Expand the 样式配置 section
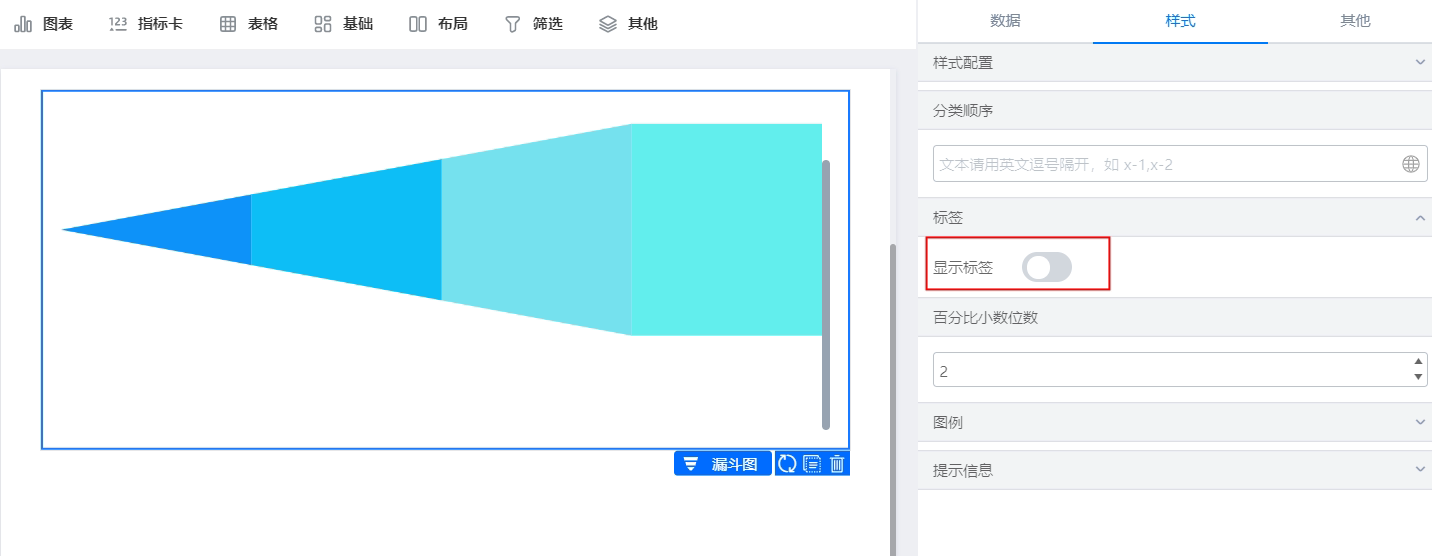Screen dimensions: 1432x556 click(1175, 63)
